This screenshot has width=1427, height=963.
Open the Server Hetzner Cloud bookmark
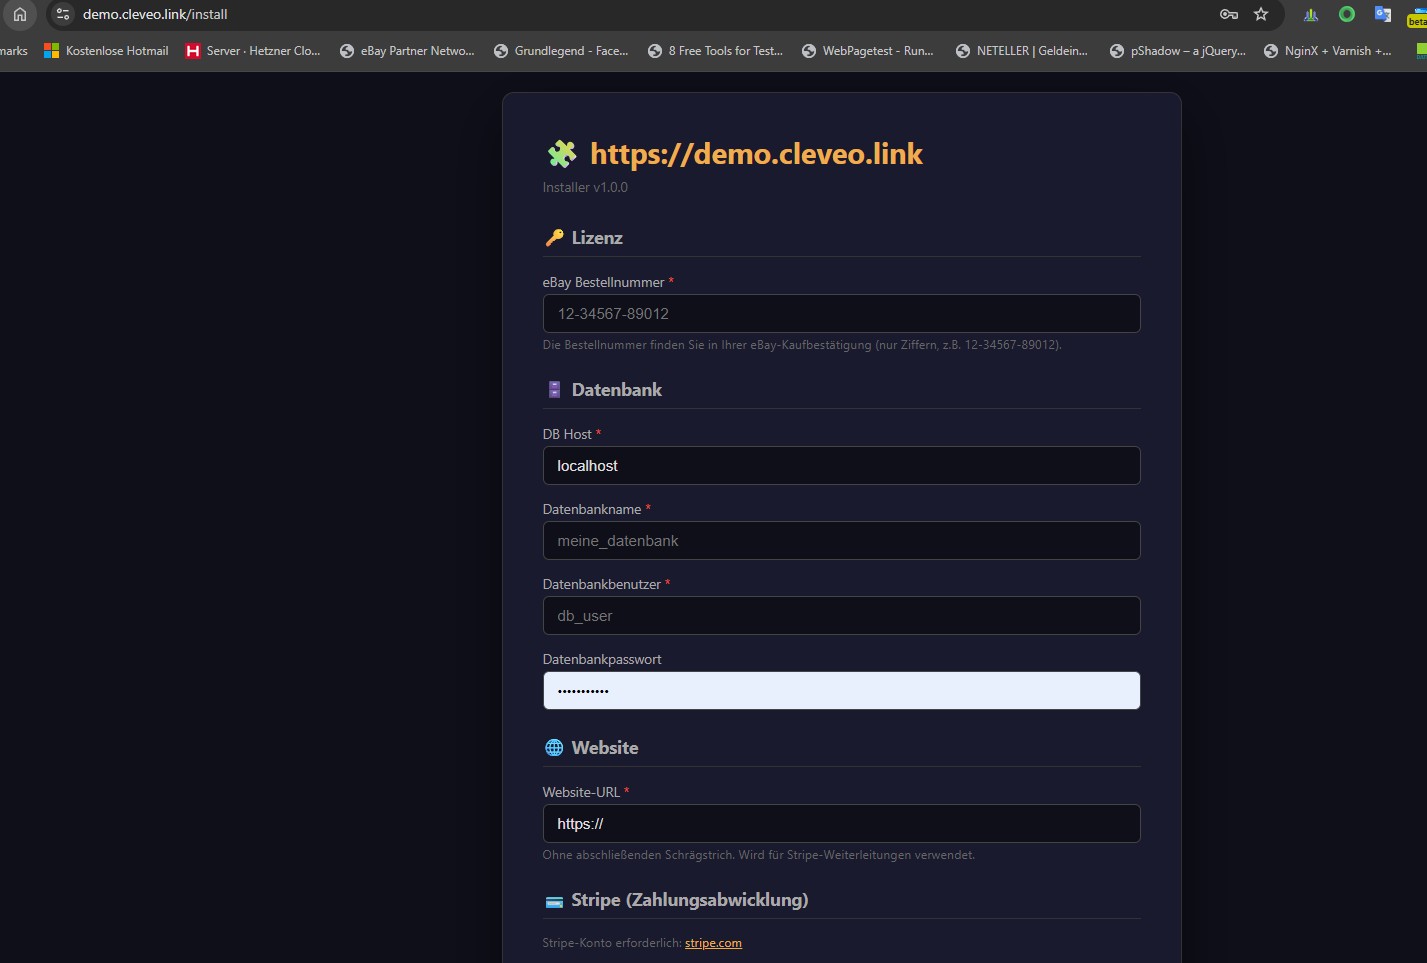[253, 51]
